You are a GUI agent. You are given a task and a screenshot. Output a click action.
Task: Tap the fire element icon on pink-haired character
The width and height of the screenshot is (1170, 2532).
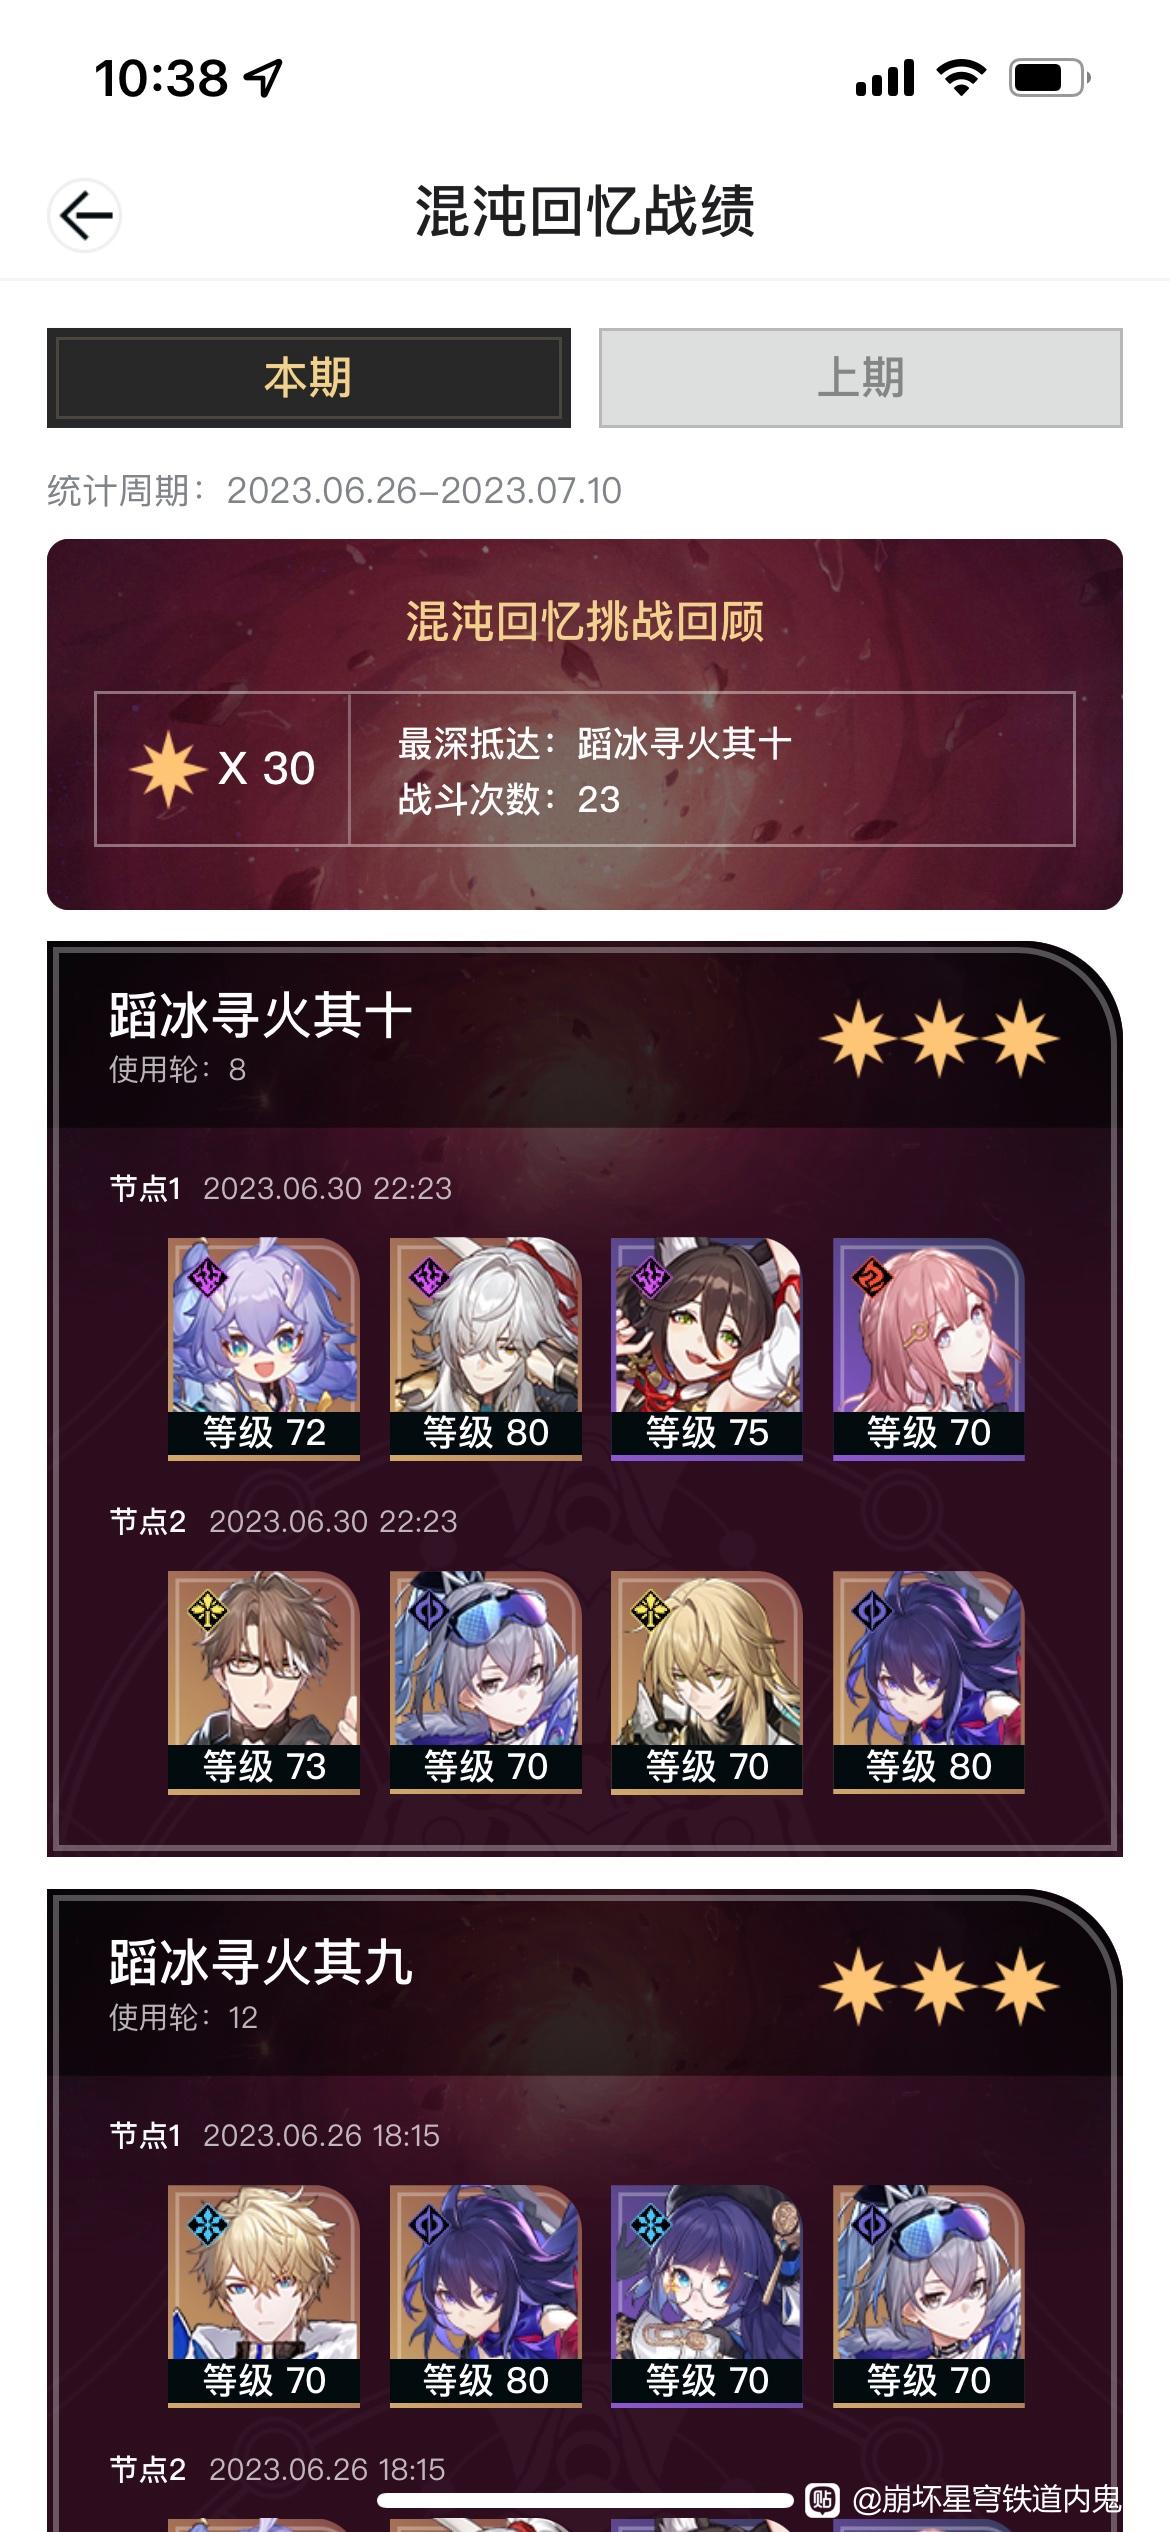871,1277
